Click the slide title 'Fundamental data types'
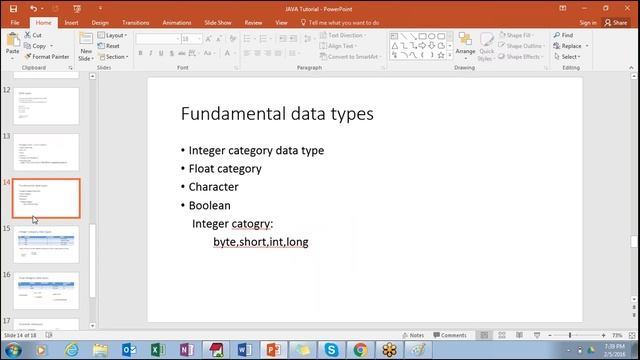640x360 pixels. point(277,114)
